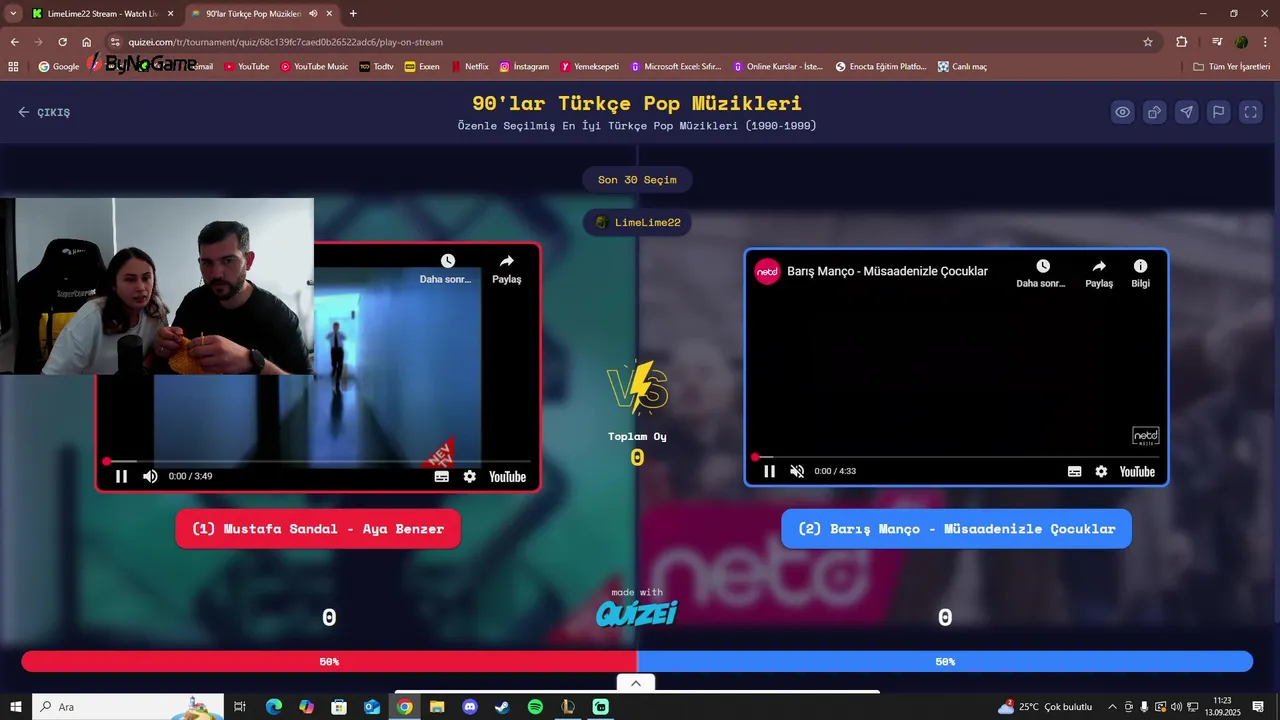Vote for (2) Barış Manço - Müsaadenizle Çocuklar
1280x720 pixels.
click(956, 529)
